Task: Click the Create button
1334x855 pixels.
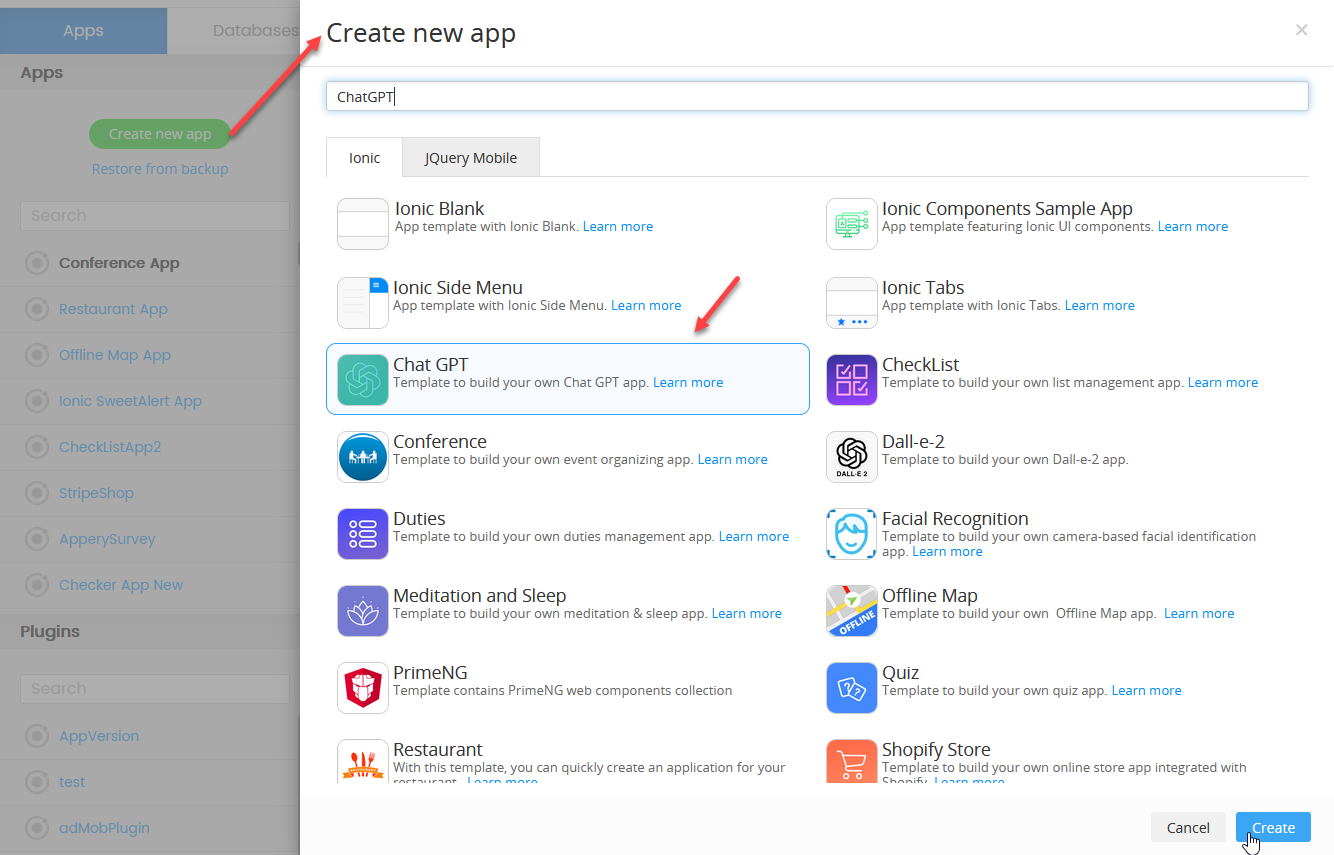Action: coord(1273,827)
